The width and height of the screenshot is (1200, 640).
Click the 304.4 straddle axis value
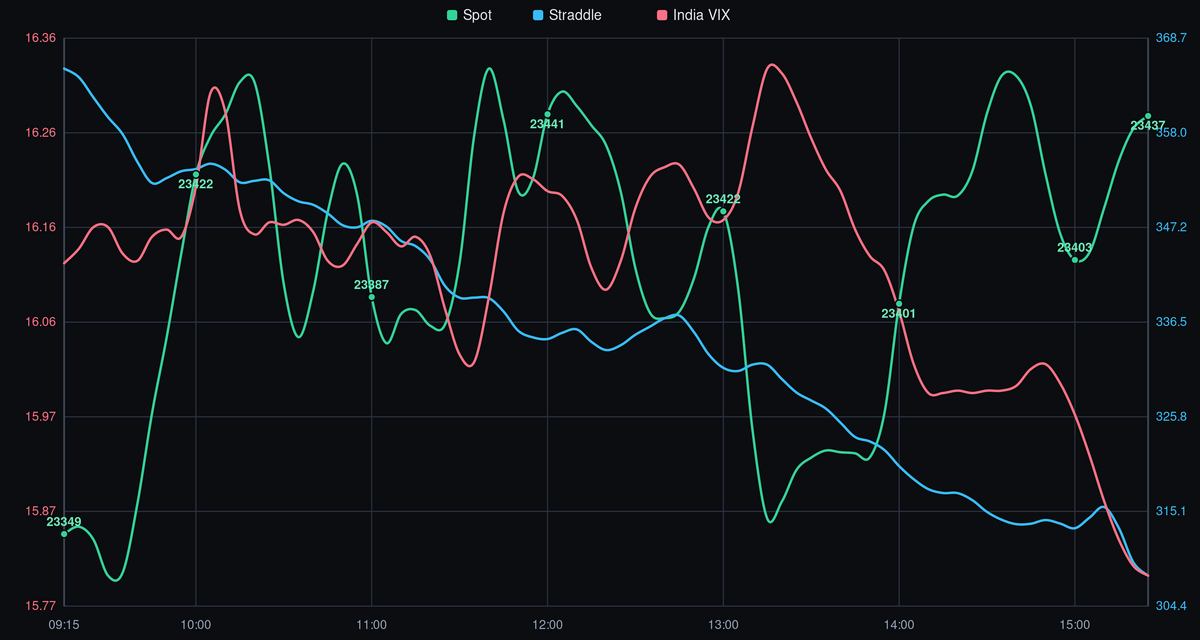pyautogui.click(x=1171, y=605)
